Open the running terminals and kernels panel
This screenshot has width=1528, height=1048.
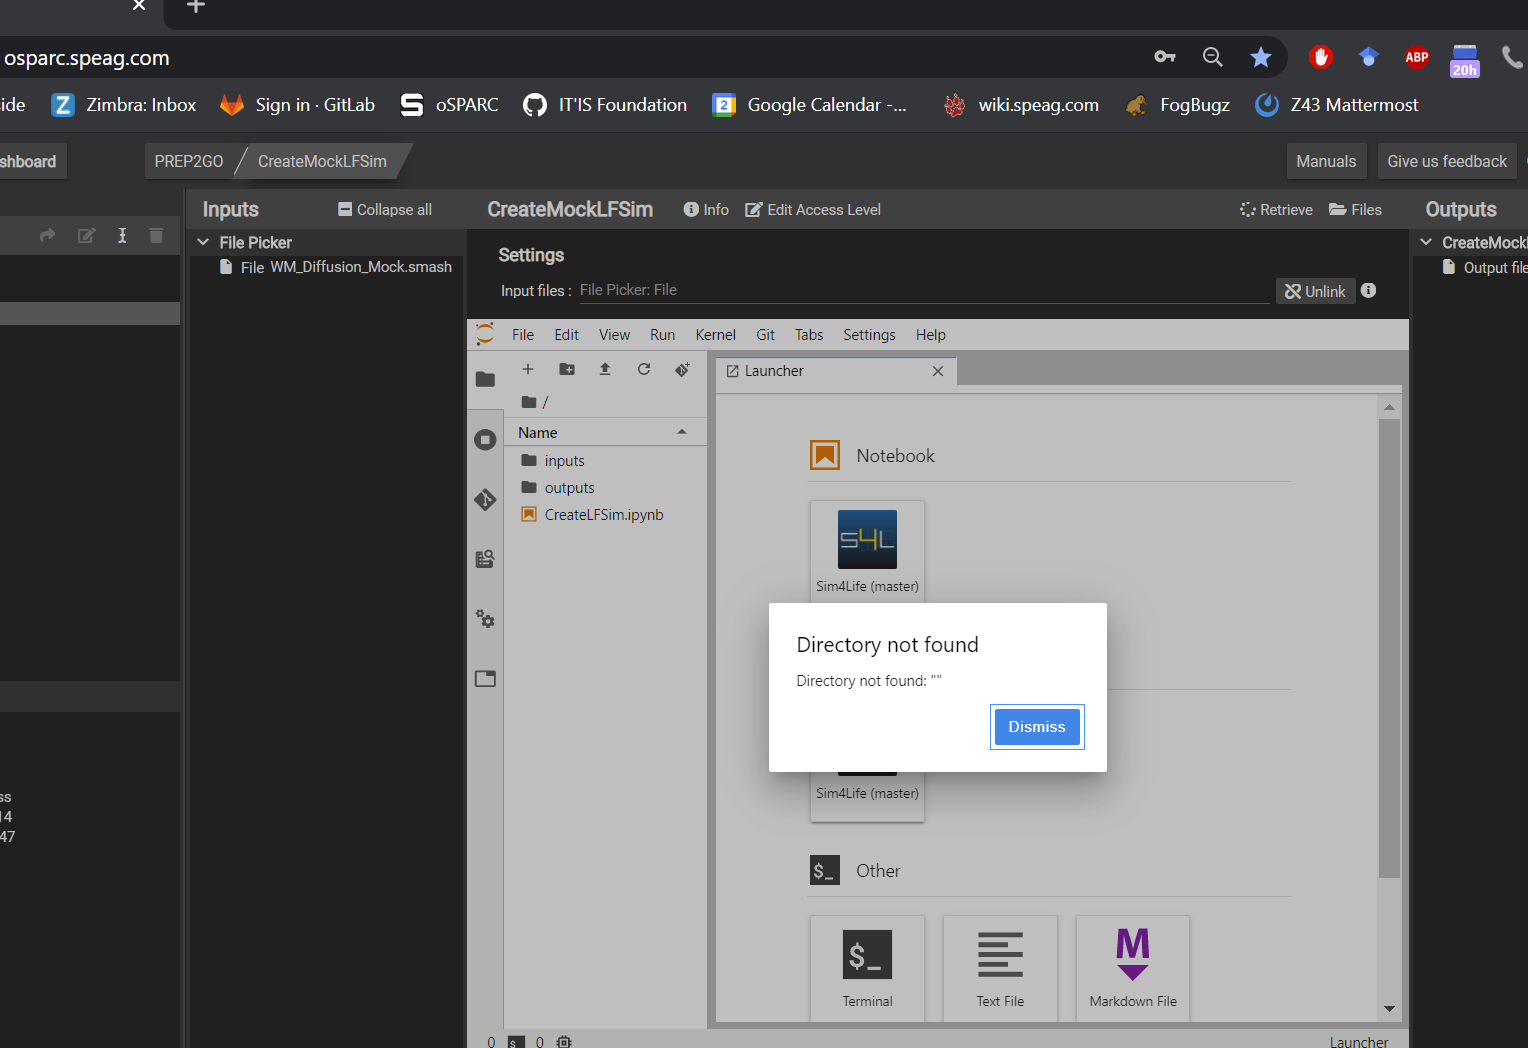coord(485,439)
